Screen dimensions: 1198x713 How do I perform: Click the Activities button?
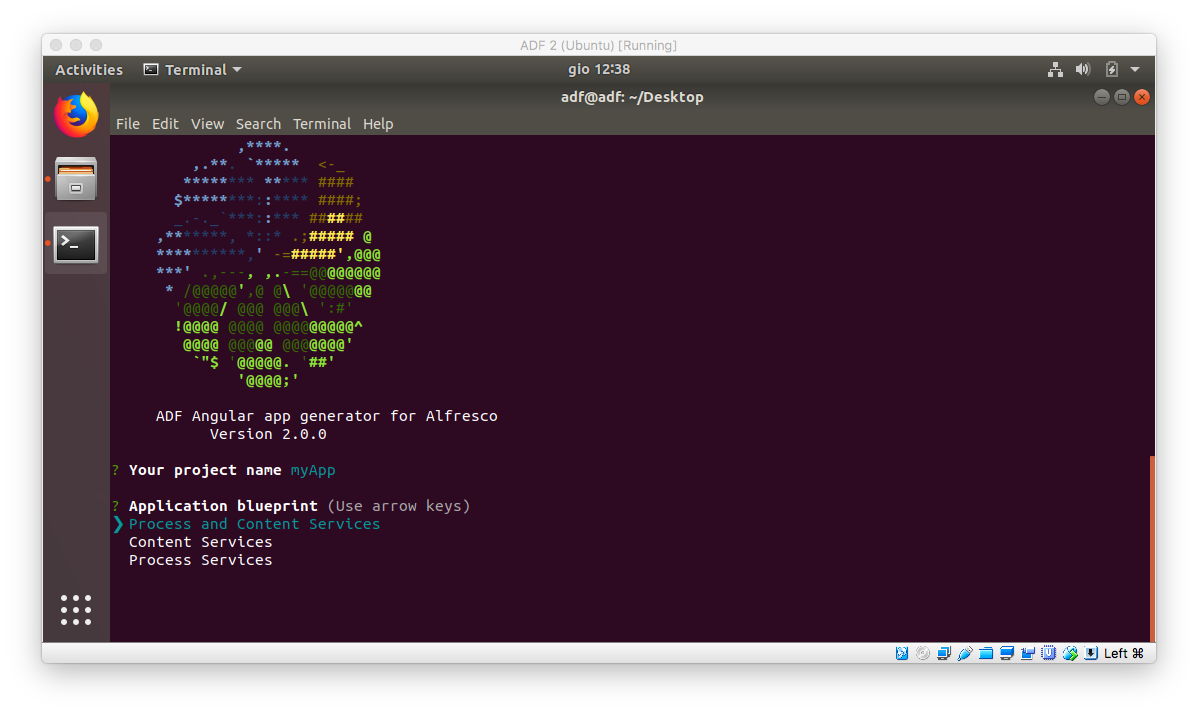pos(89,70)
